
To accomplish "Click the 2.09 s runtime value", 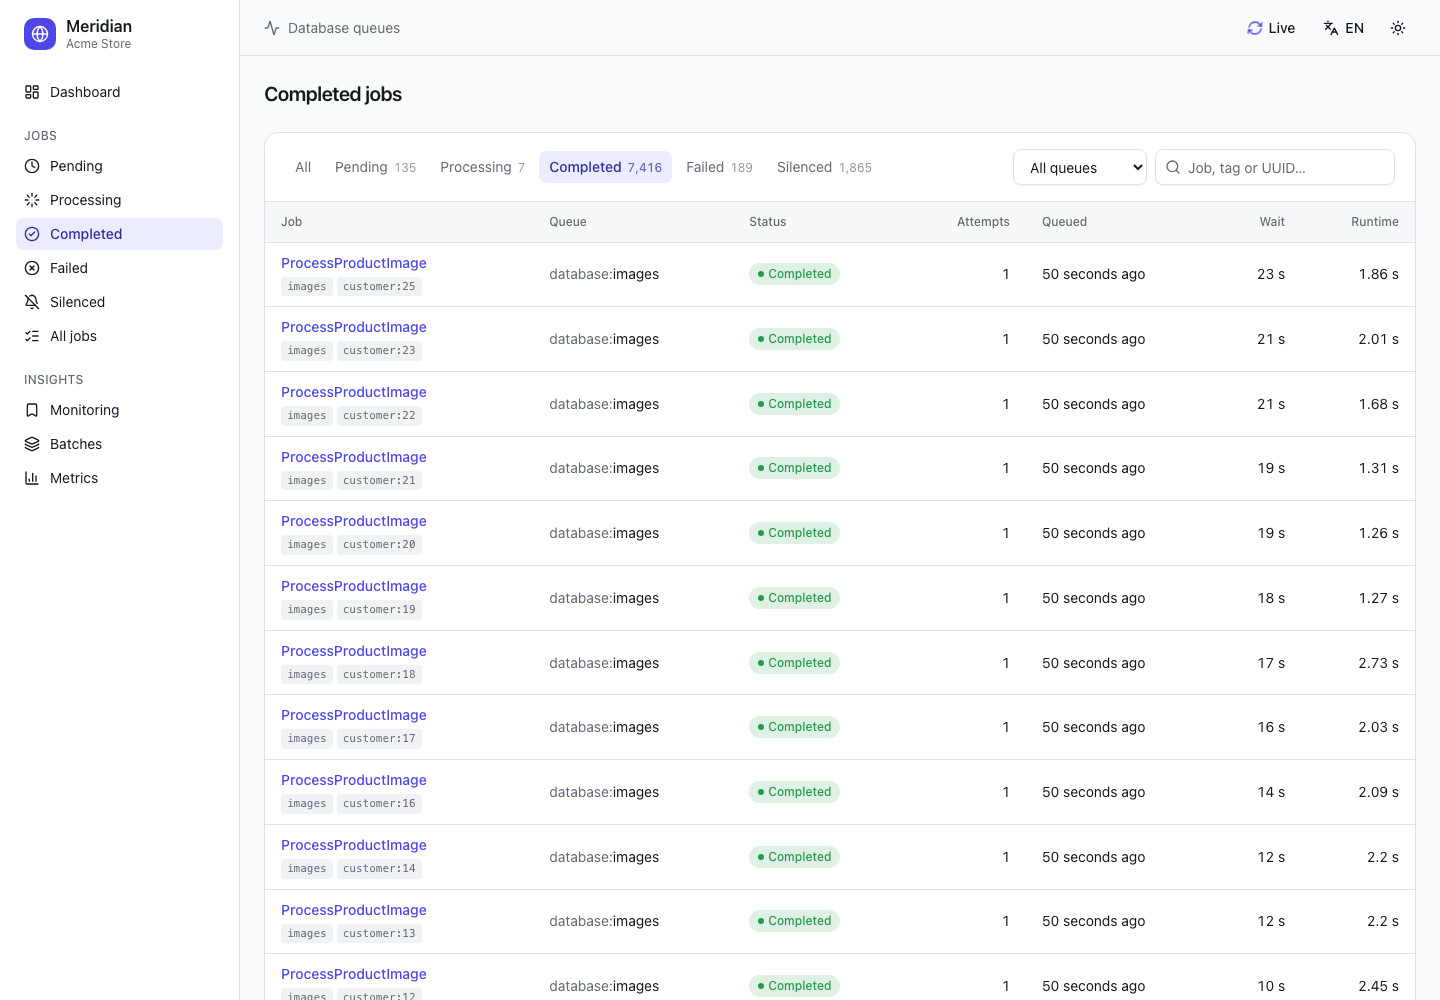I will (1378, 792).
